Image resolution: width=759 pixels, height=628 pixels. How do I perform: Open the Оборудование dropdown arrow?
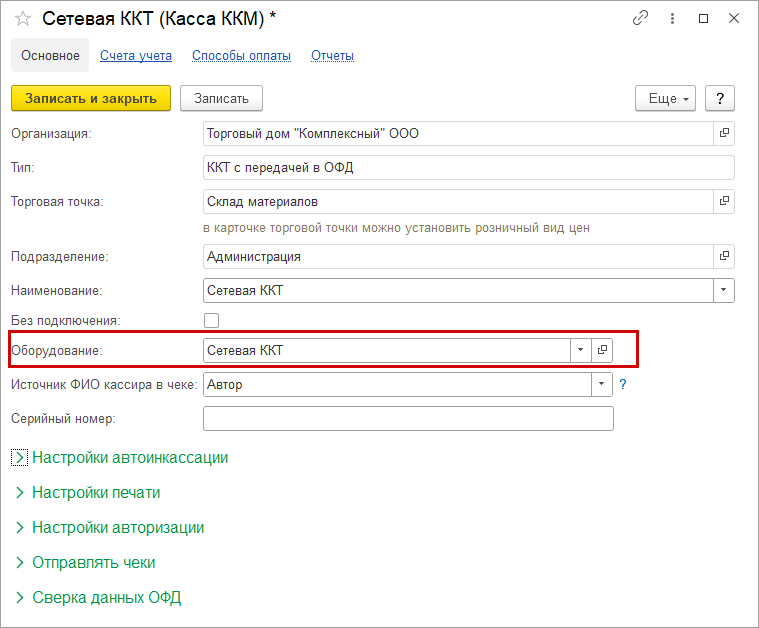point(581,350)
